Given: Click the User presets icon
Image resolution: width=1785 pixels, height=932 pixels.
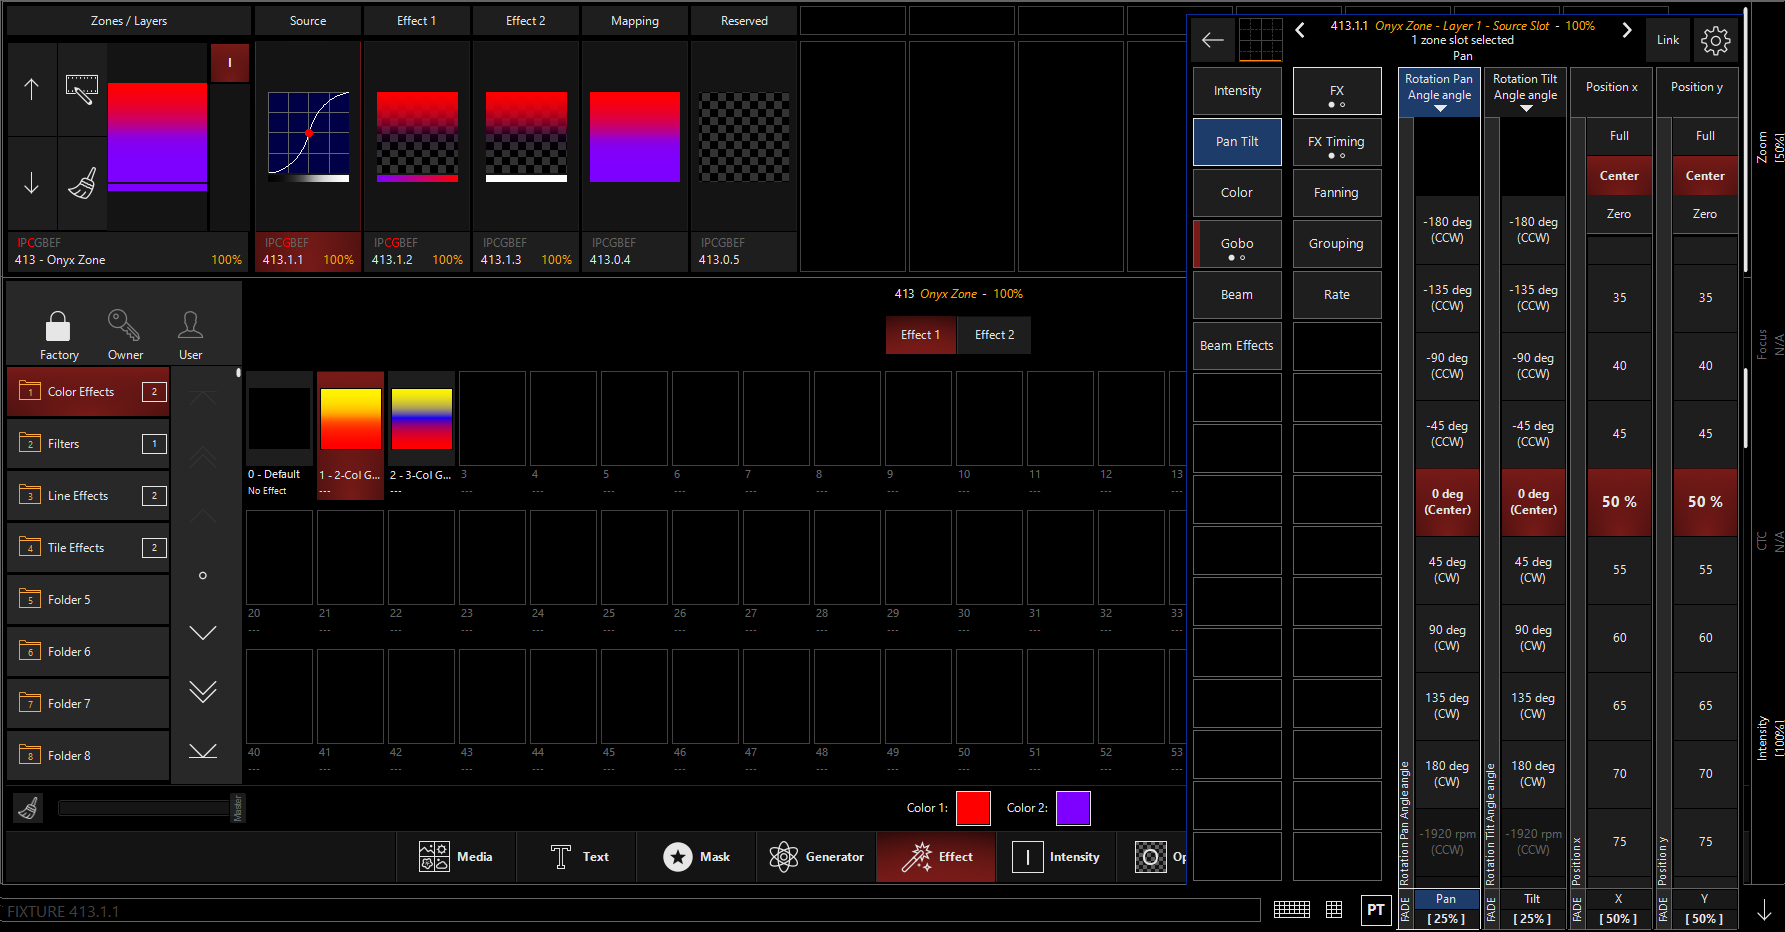Looking at the screenshot, I should coord(190,326).
